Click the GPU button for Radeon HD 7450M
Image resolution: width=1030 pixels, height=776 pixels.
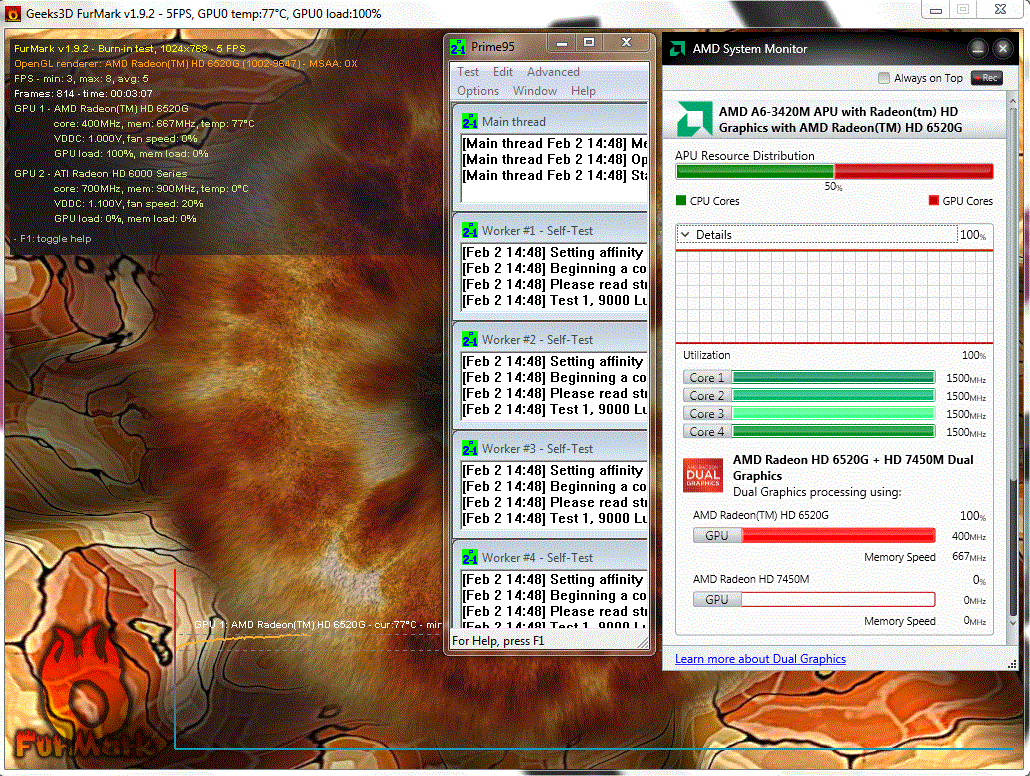pos(717,600)
